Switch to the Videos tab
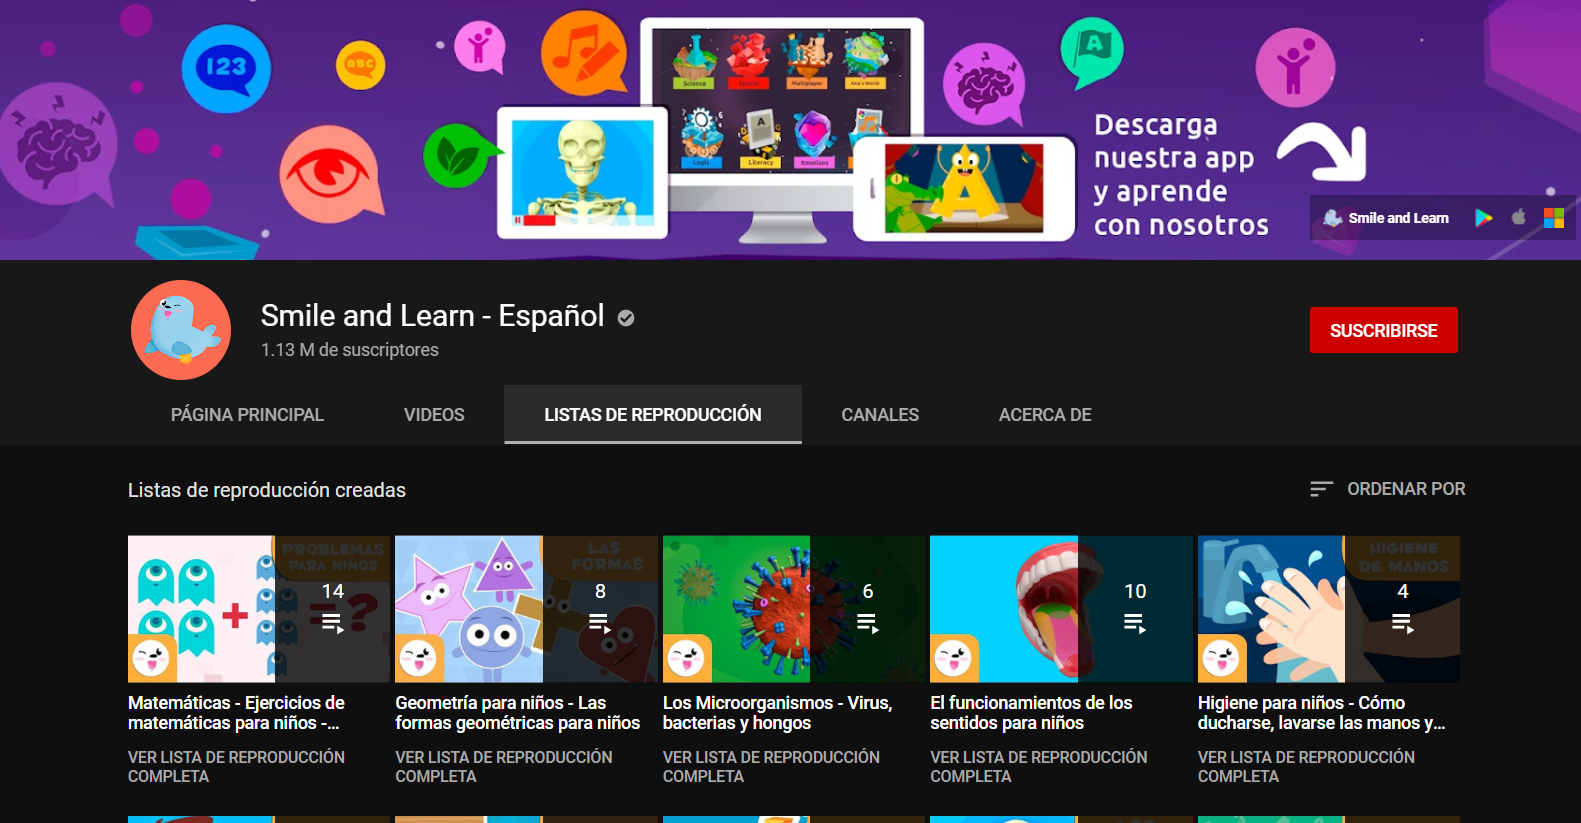Viewport: 1581px width, 823px height. (434, 414)
